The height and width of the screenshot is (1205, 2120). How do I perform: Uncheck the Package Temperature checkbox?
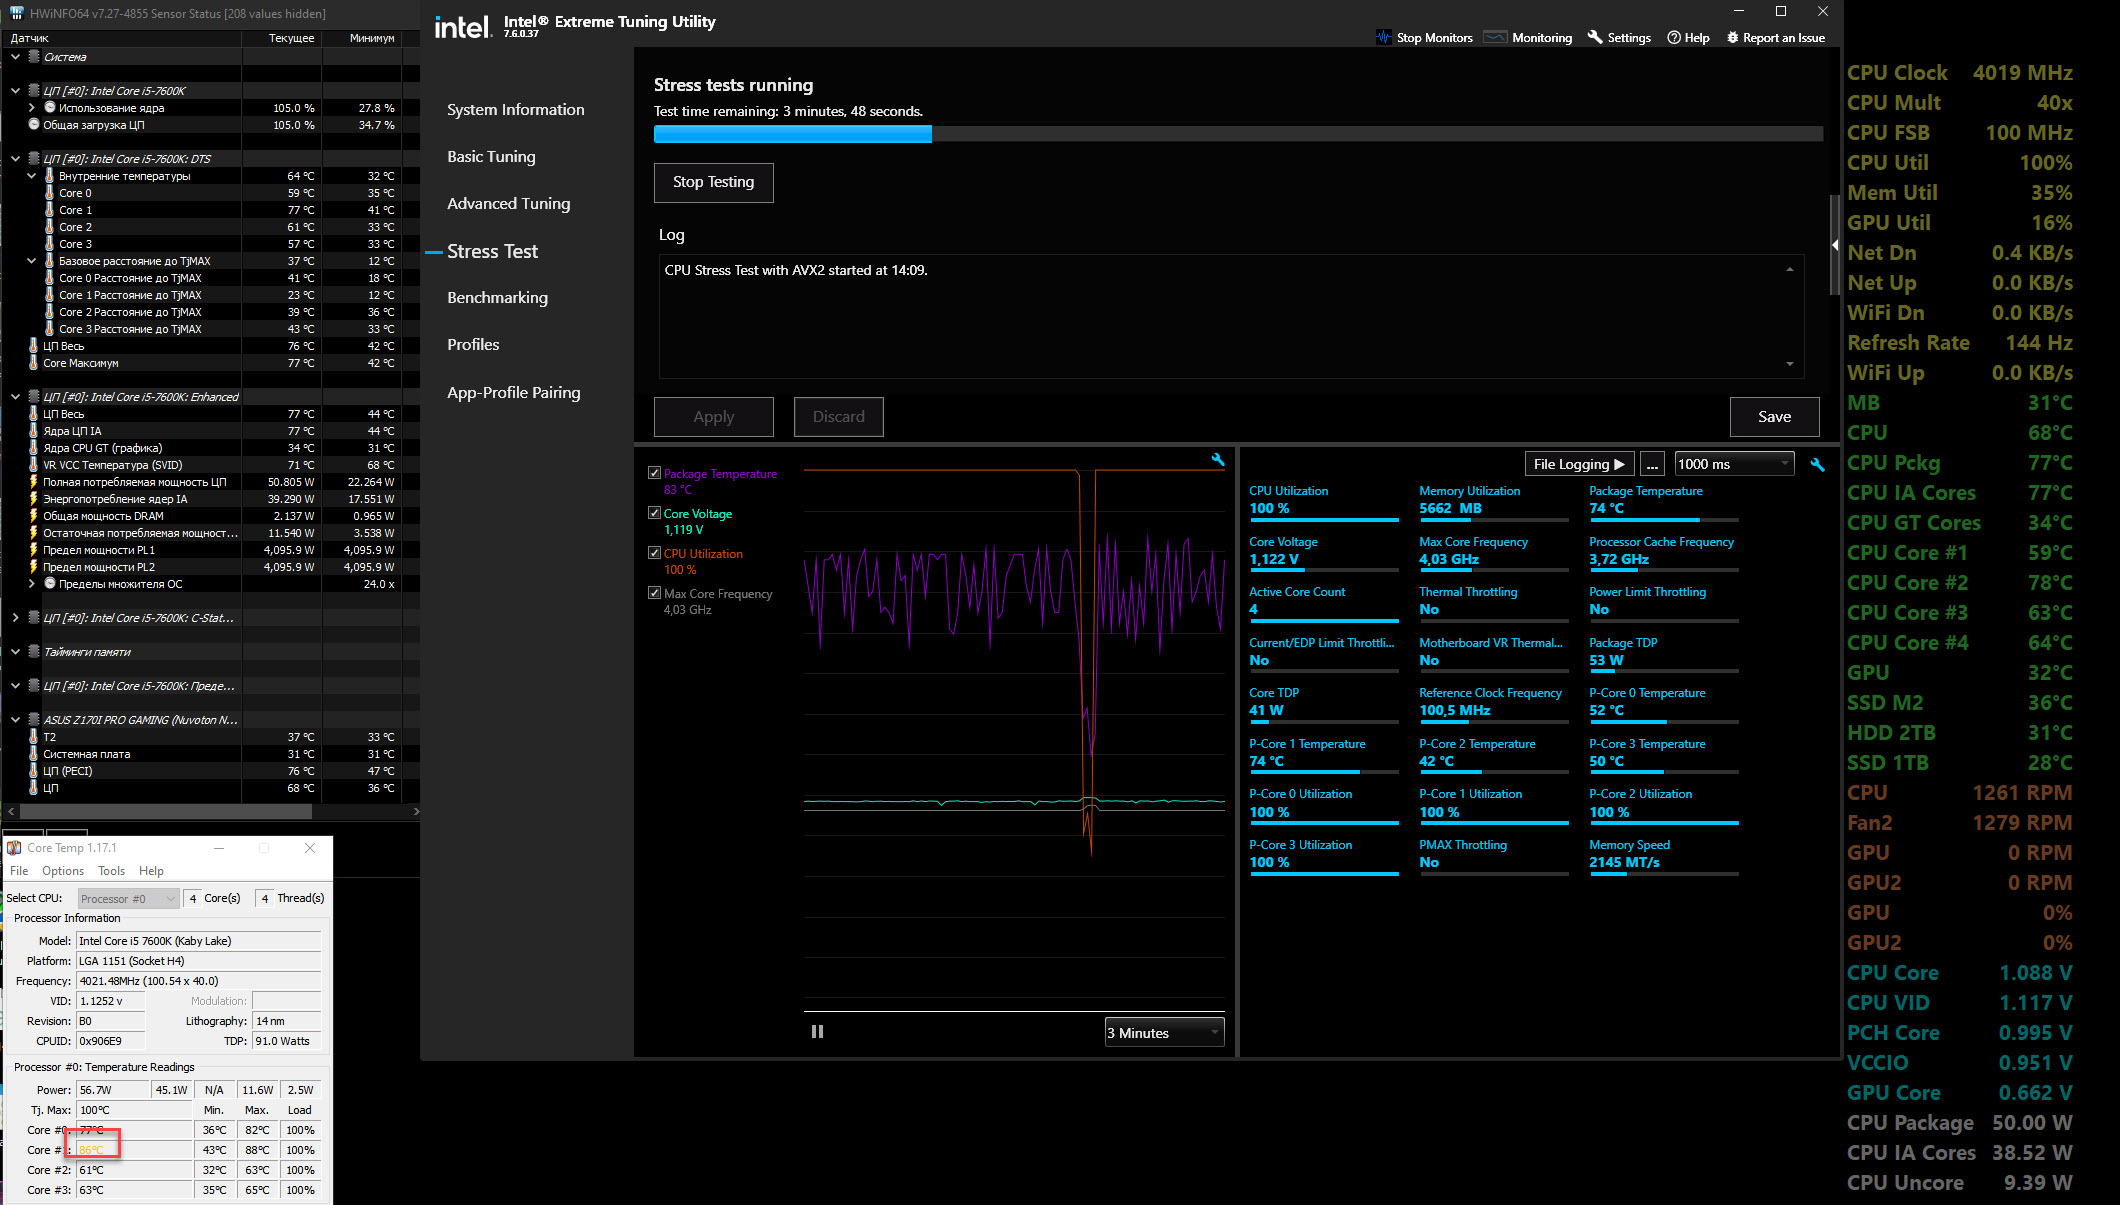tap(654, 473)
